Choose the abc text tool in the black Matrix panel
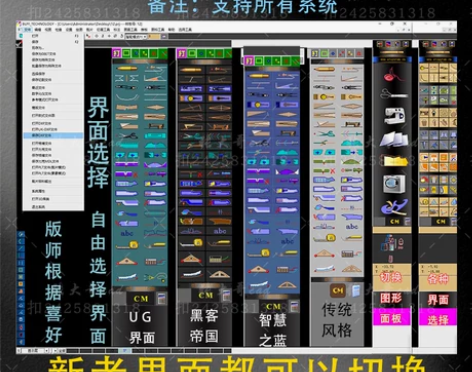Image resolution: width=472 pixels, height=372 pixels. tap(220, 231)
